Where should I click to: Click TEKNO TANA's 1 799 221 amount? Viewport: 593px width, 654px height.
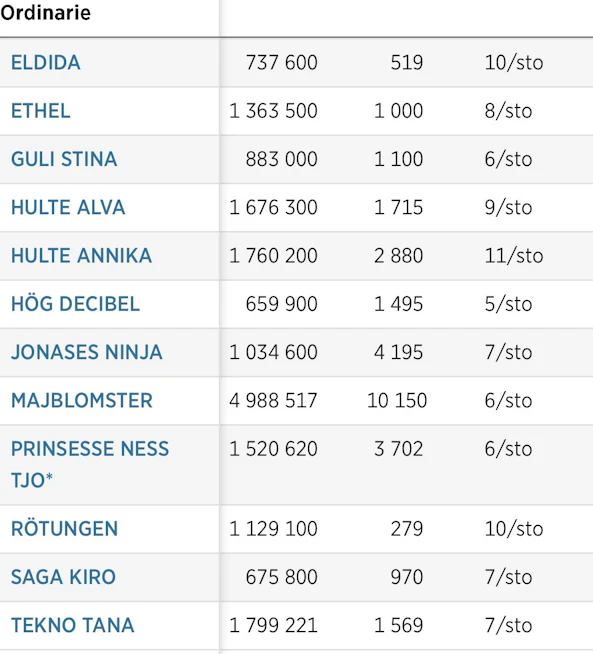click(273, 626)
